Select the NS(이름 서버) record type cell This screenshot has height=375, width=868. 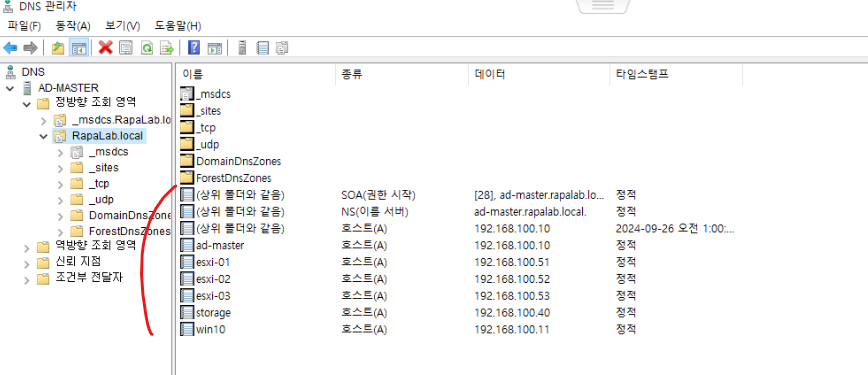click(374, 212)
